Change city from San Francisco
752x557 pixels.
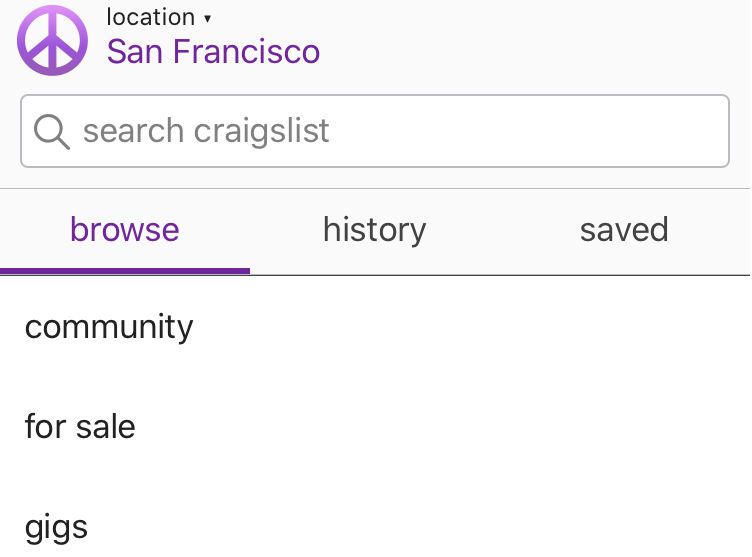point(213,51)
